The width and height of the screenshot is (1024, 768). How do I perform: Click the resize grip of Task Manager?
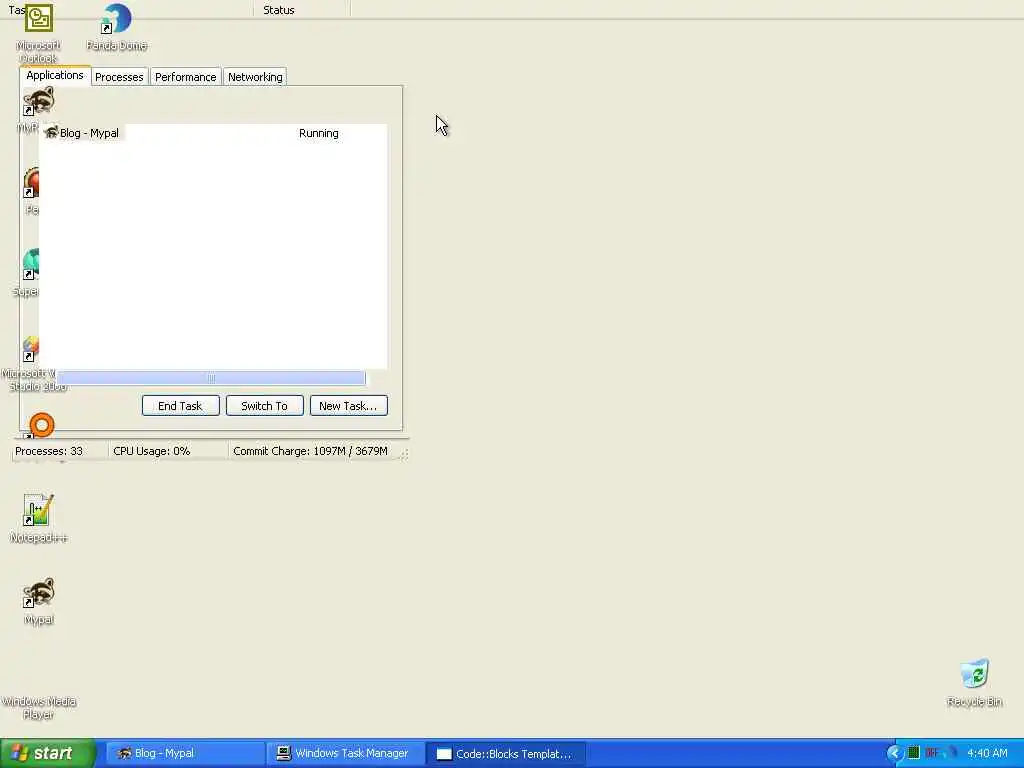pos(404,453)
